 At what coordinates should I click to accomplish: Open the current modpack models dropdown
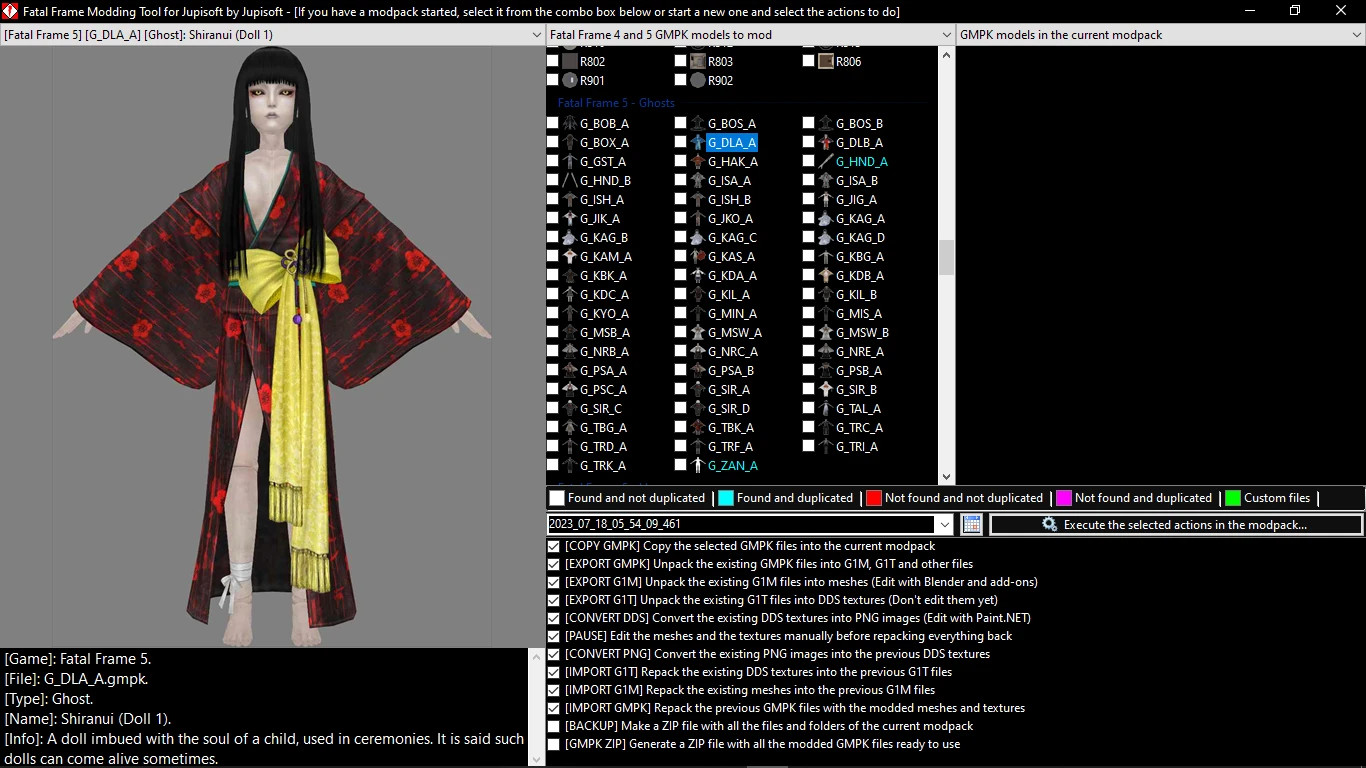(x=1356, y=35)
